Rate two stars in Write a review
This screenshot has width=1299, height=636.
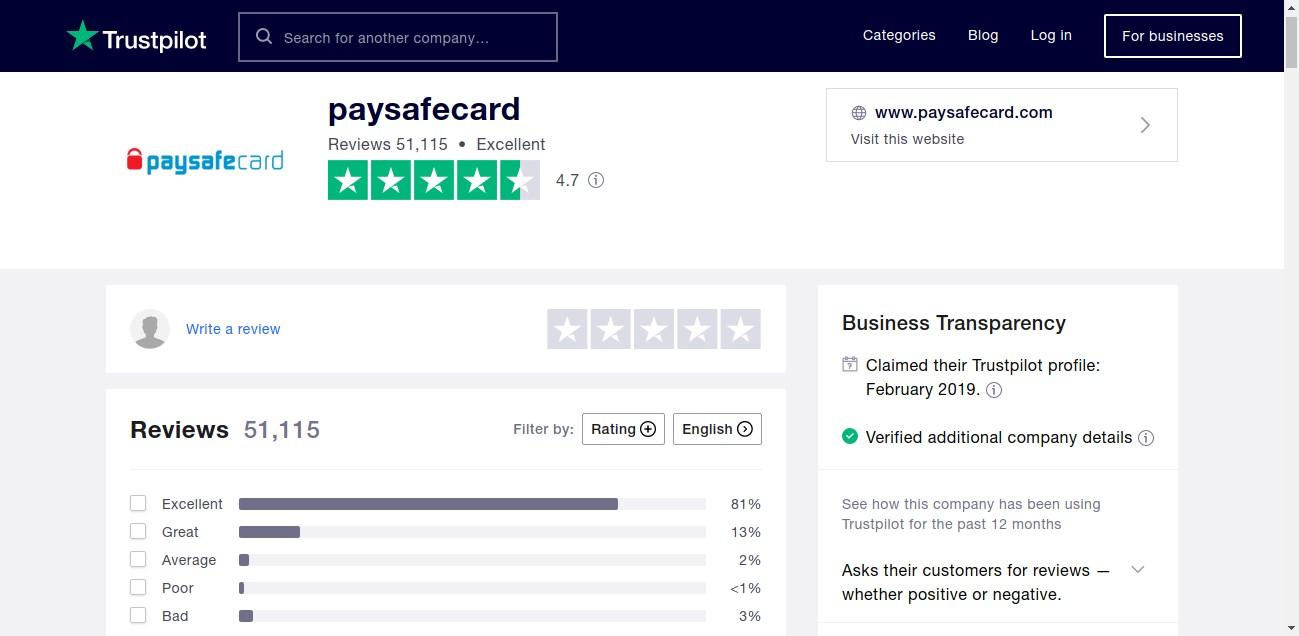coord(610,329)
